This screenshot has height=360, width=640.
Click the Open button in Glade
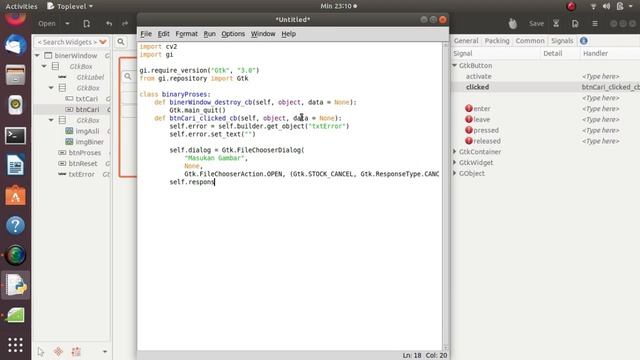[x=47, y=24]
